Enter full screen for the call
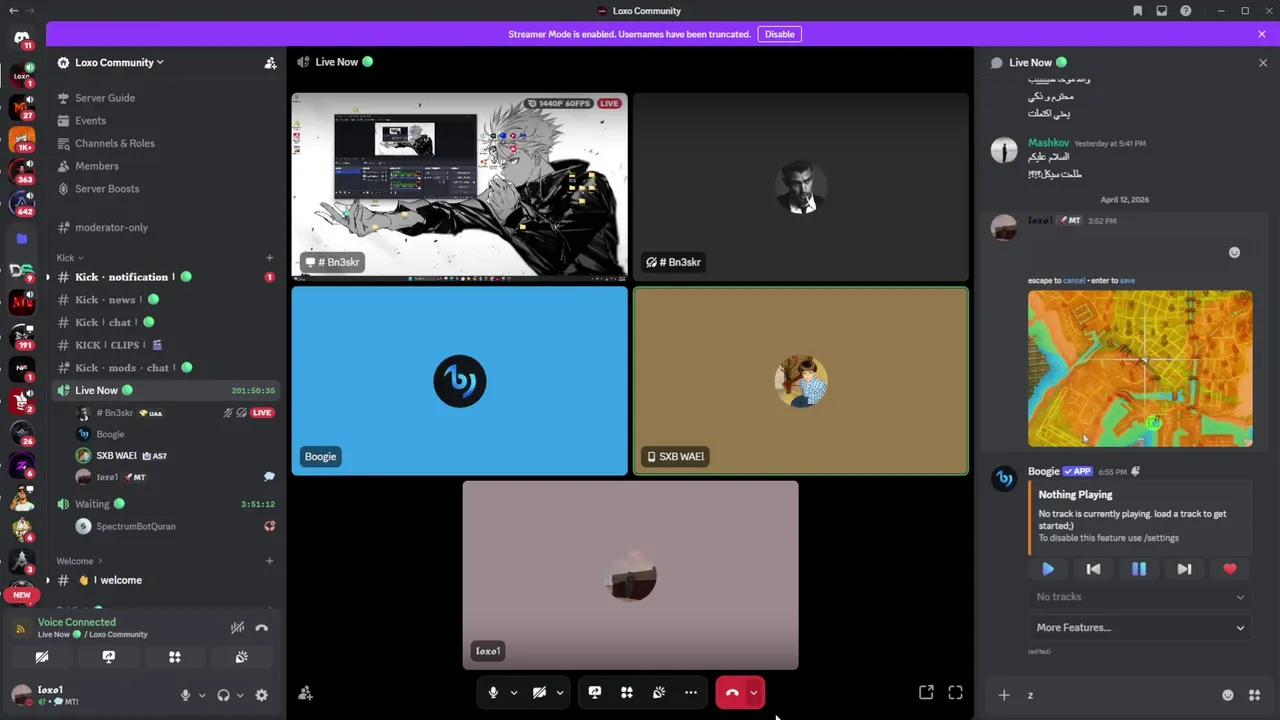Screen dimensions: 1280x720 click(956, 692)
